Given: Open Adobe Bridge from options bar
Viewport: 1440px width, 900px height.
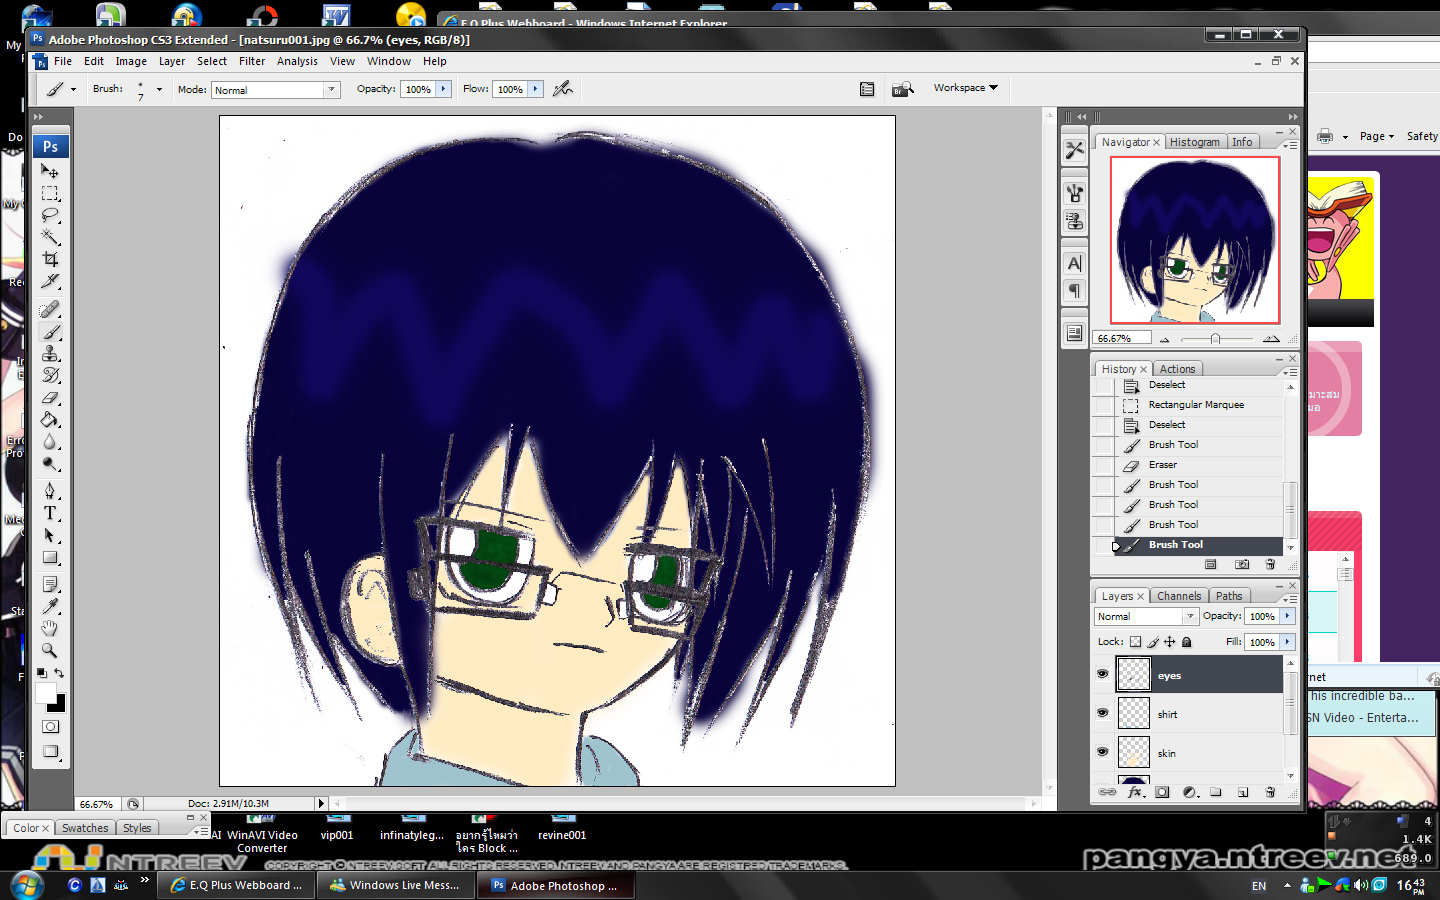Looking at the screenshot, I should 902,89.
